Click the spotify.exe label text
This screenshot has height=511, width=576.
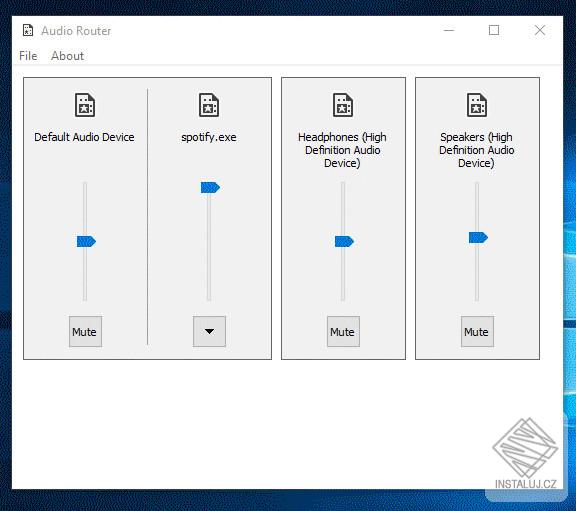tap(209, 137)
